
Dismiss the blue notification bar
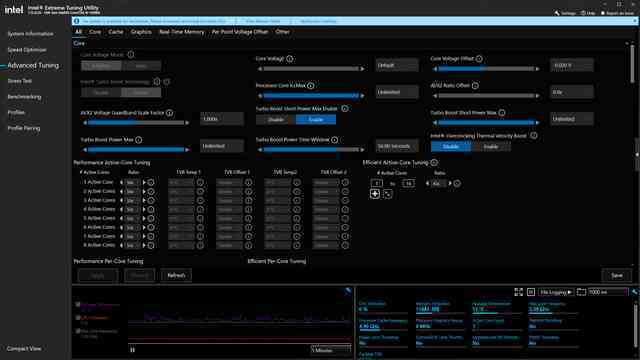[635, 21]
